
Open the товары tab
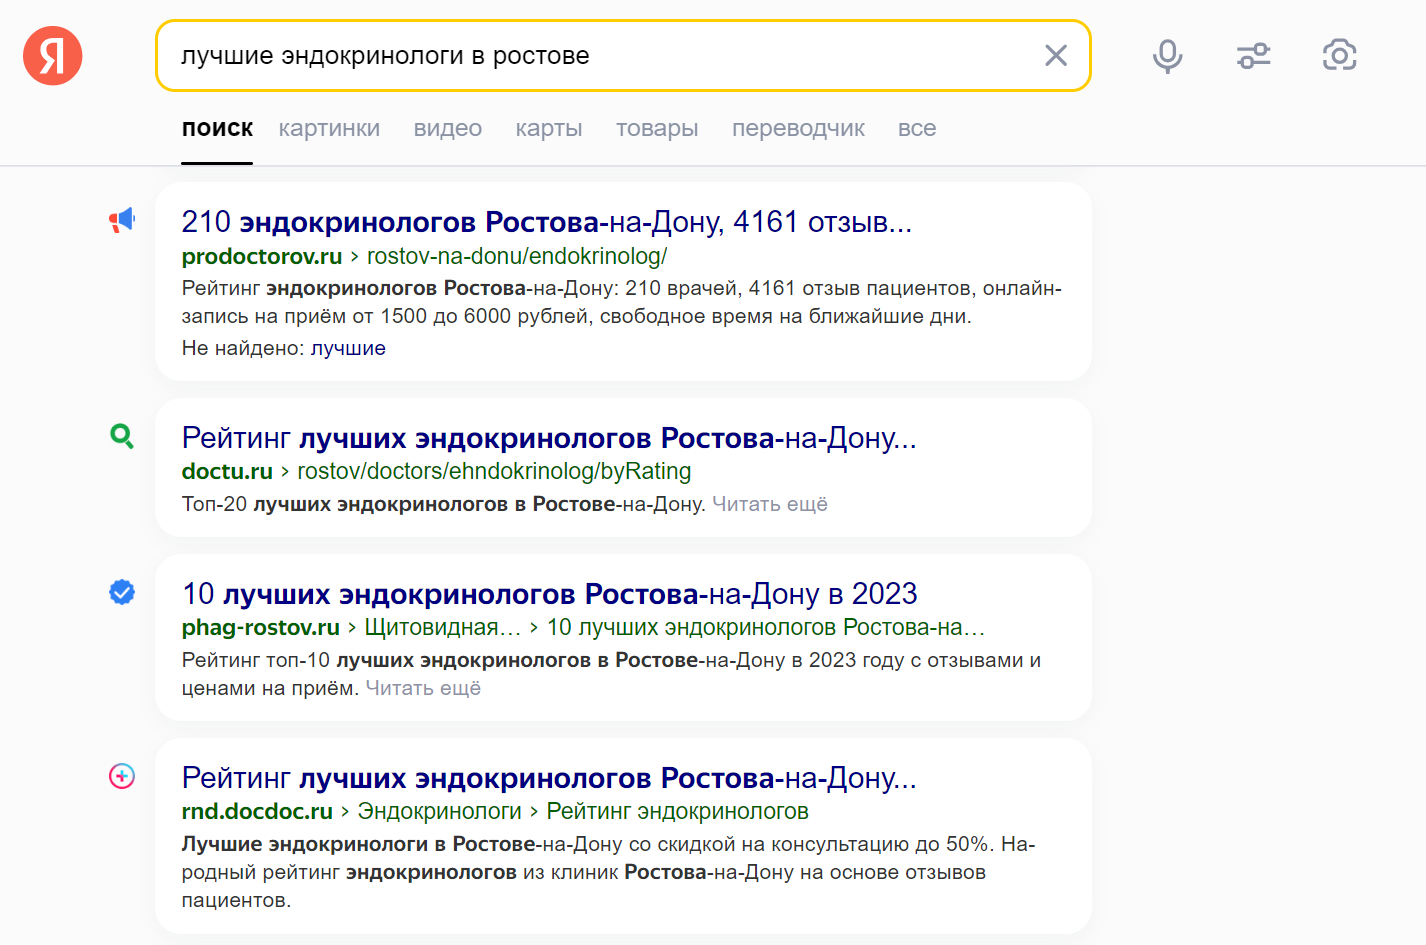[x=656, y=129]
